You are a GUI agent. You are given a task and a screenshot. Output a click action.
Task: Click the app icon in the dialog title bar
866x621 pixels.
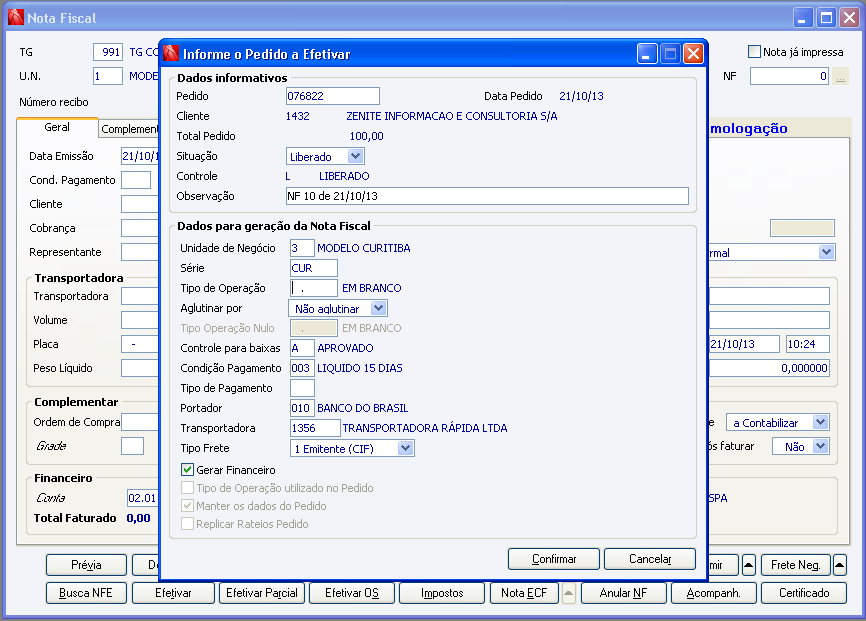171,54
